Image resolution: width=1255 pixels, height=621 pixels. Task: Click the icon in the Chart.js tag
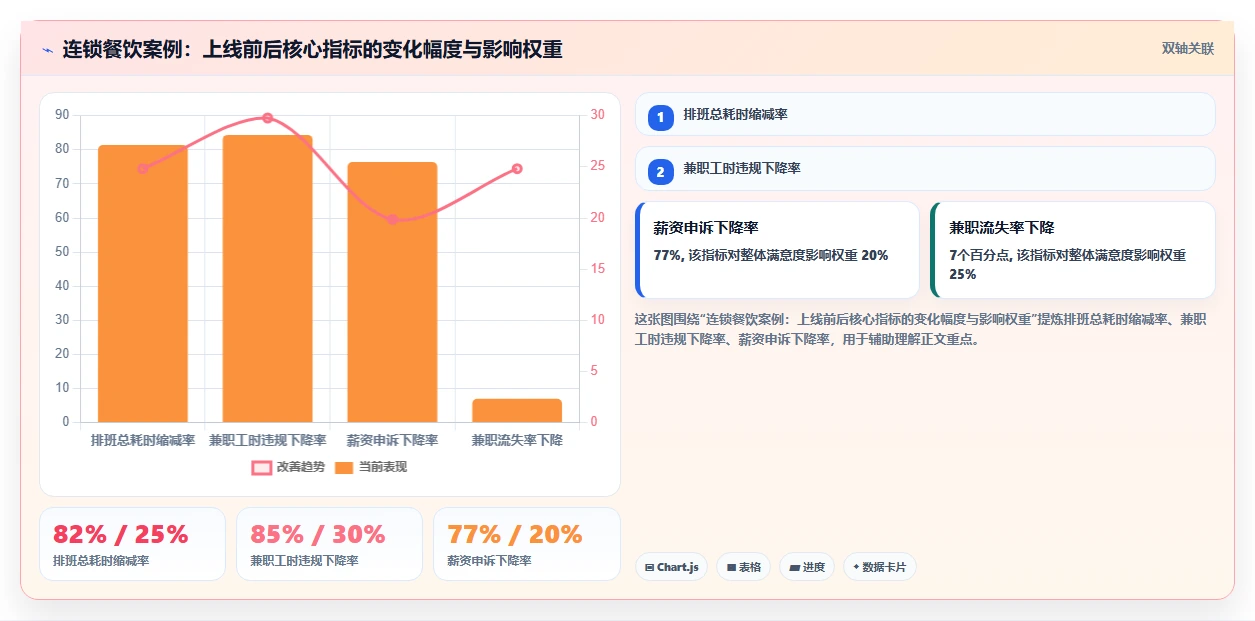[650, 567]
